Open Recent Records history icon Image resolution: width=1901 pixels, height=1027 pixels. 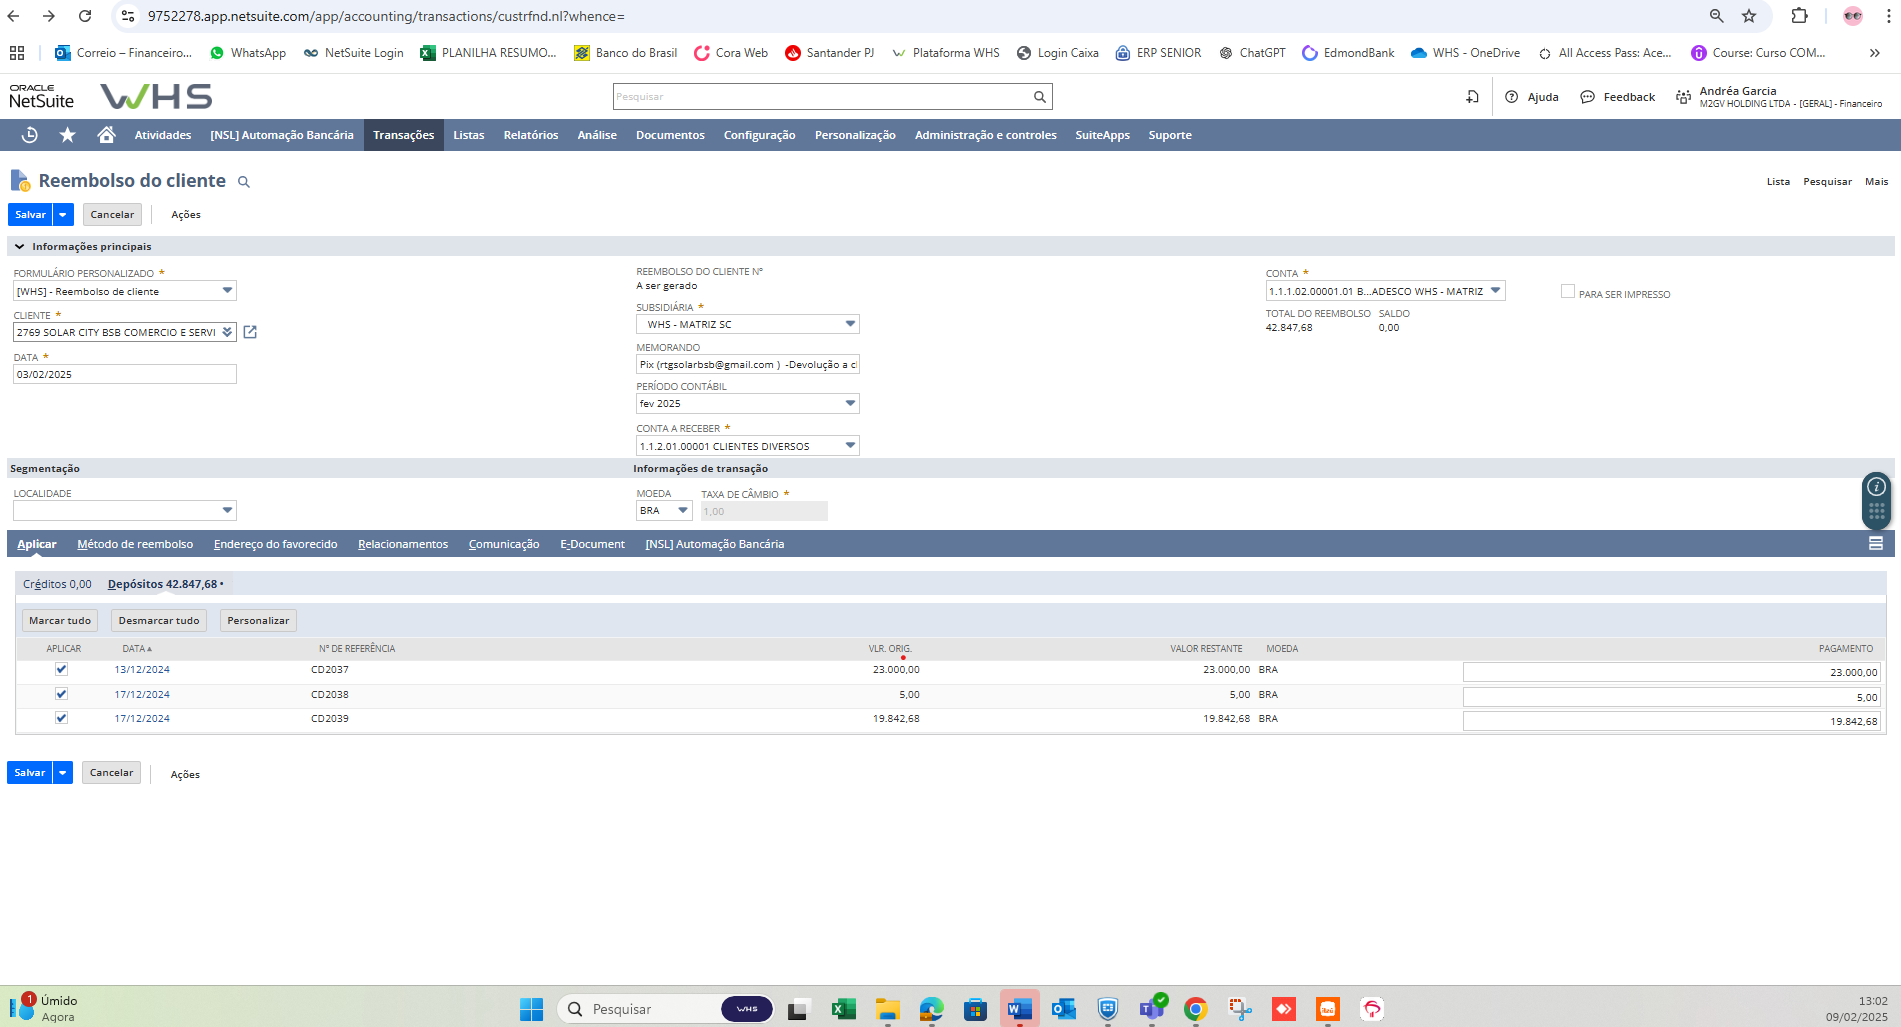(29, 135)
